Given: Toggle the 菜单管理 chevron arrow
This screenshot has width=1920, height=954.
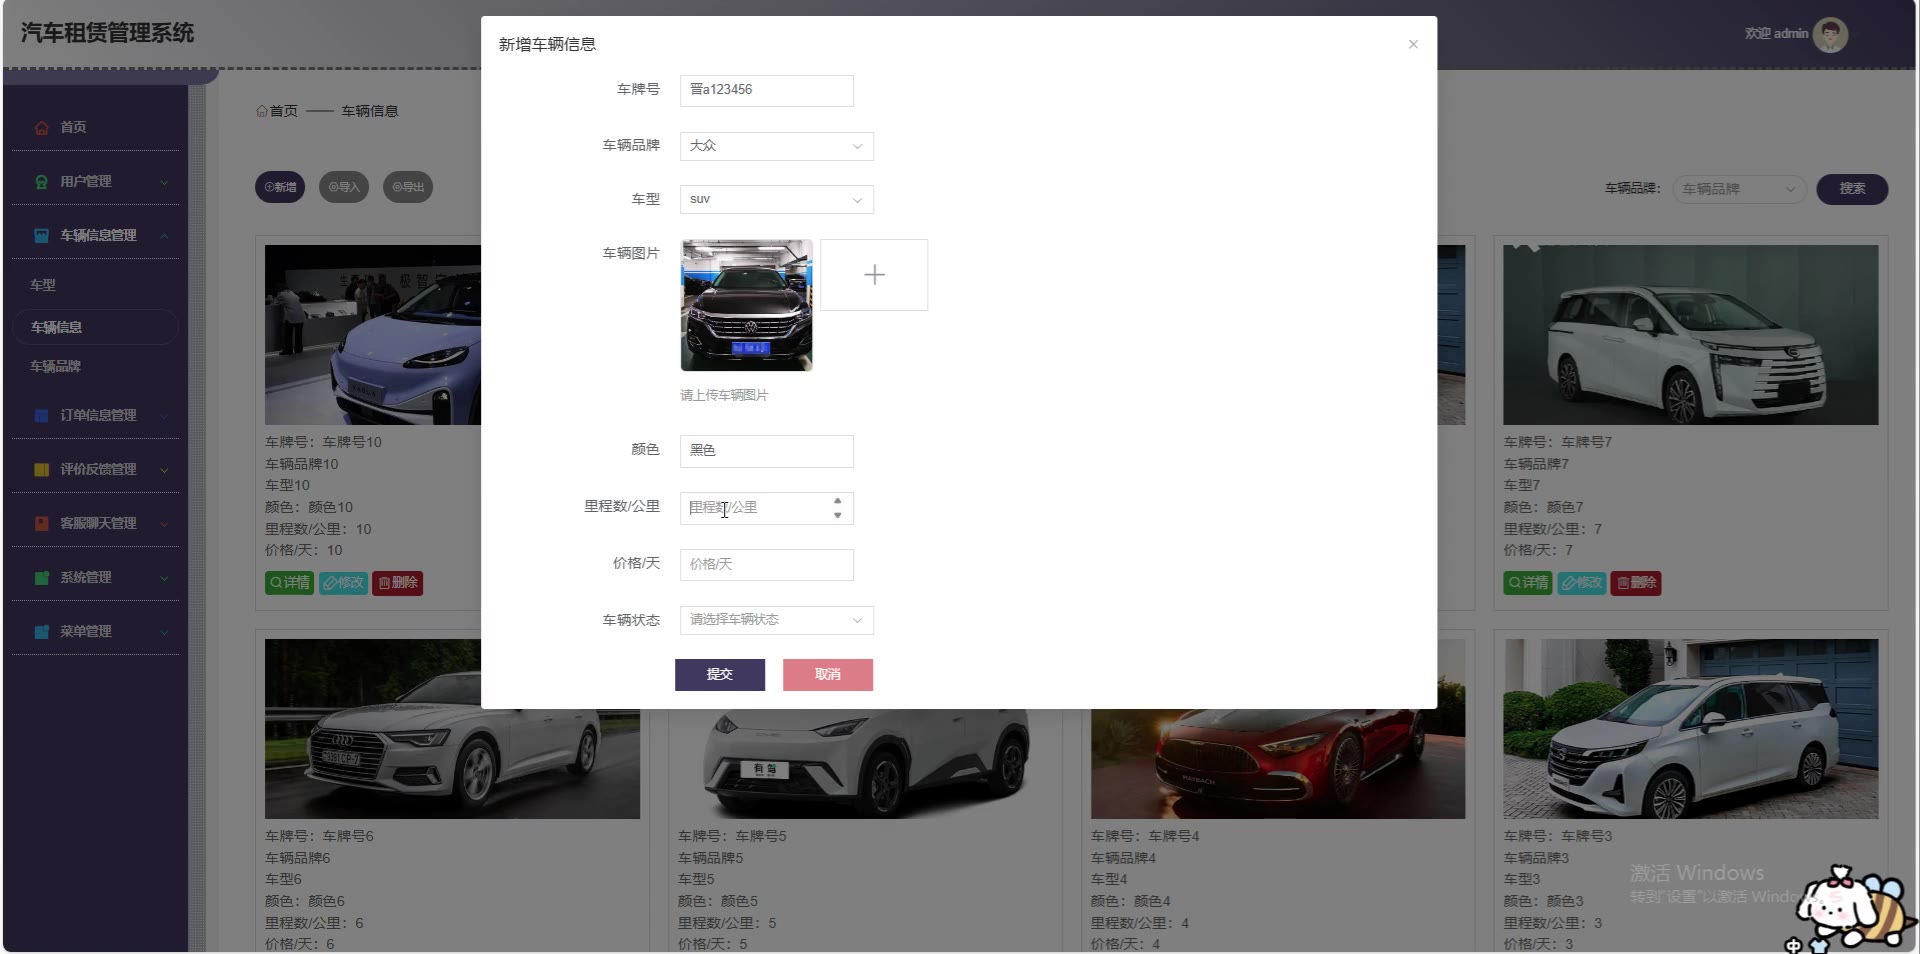Looking at the screenshot, I should (x=164, y=632).
